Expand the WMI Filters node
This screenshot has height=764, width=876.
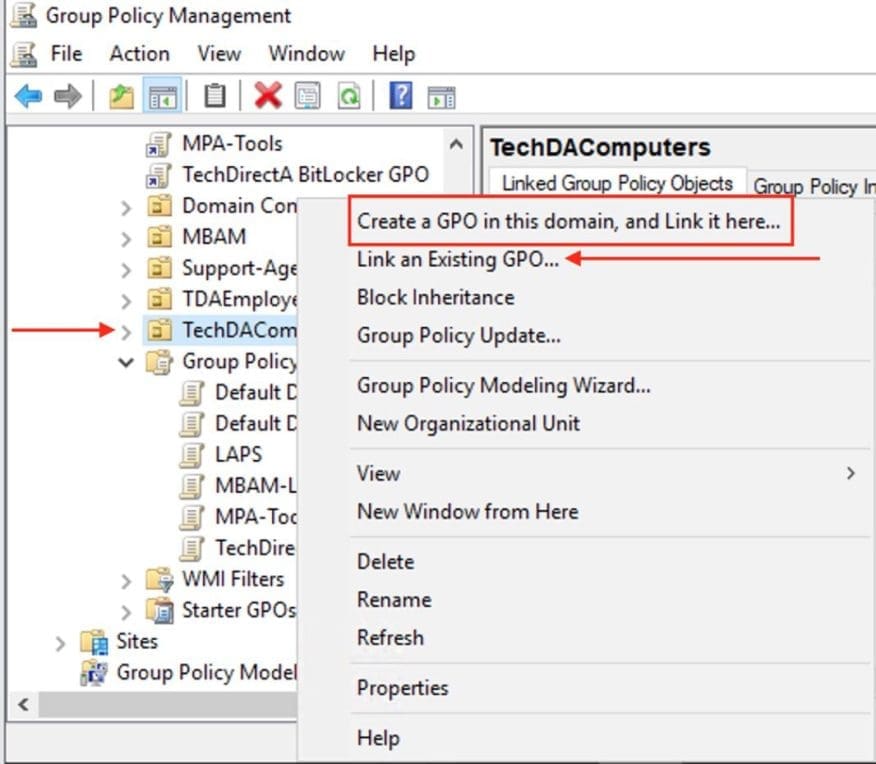126,580
